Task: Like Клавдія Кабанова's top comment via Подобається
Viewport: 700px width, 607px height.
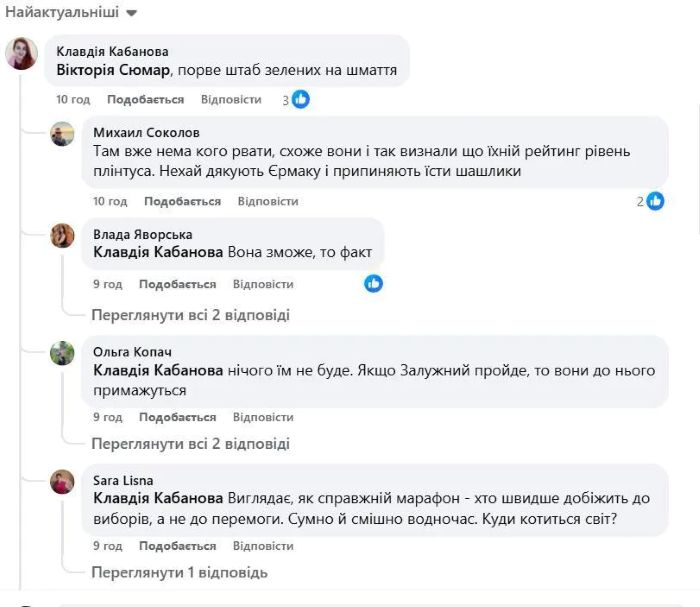Action: (x=145, y=100)
